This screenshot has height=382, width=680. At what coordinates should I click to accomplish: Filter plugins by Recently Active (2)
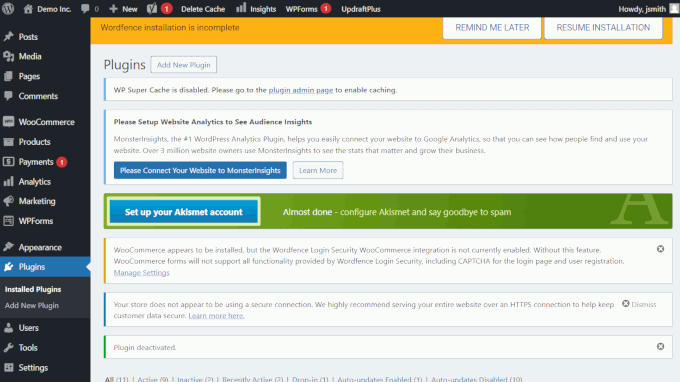[252, 379]
